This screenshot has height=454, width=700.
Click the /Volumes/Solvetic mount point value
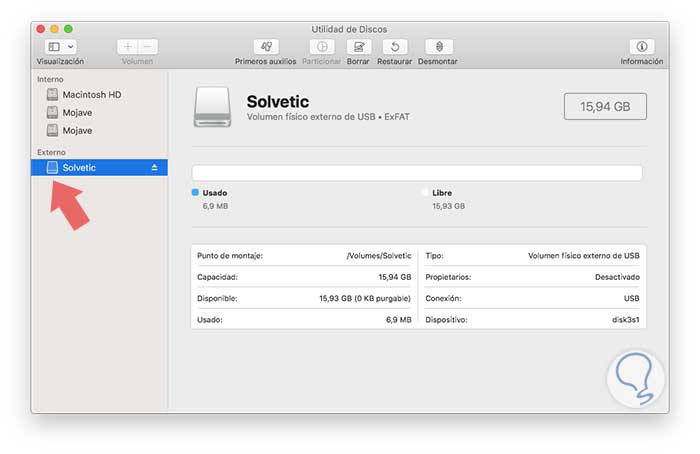click(x=379, y=256)
